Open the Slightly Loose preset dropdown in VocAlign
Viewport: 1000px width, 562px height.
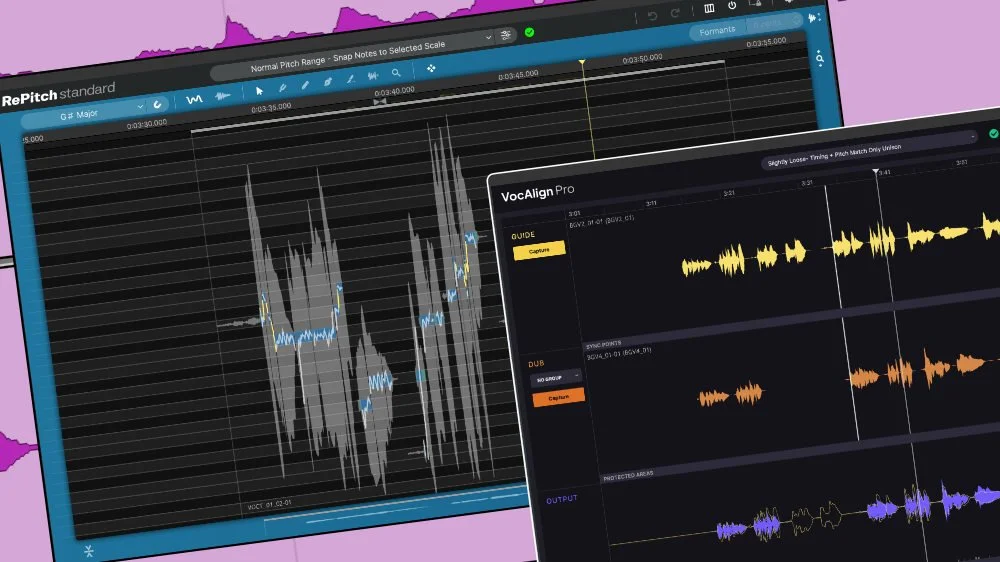[870, 149]
